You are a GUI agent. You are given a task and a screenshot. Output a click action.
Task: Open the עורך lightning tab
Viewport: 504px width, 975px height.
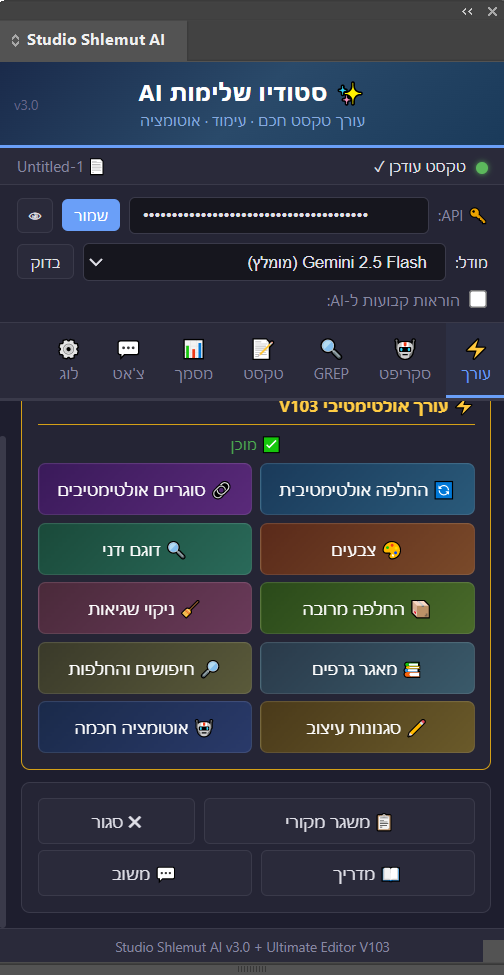pyautogui.click(x=475, y=360)
